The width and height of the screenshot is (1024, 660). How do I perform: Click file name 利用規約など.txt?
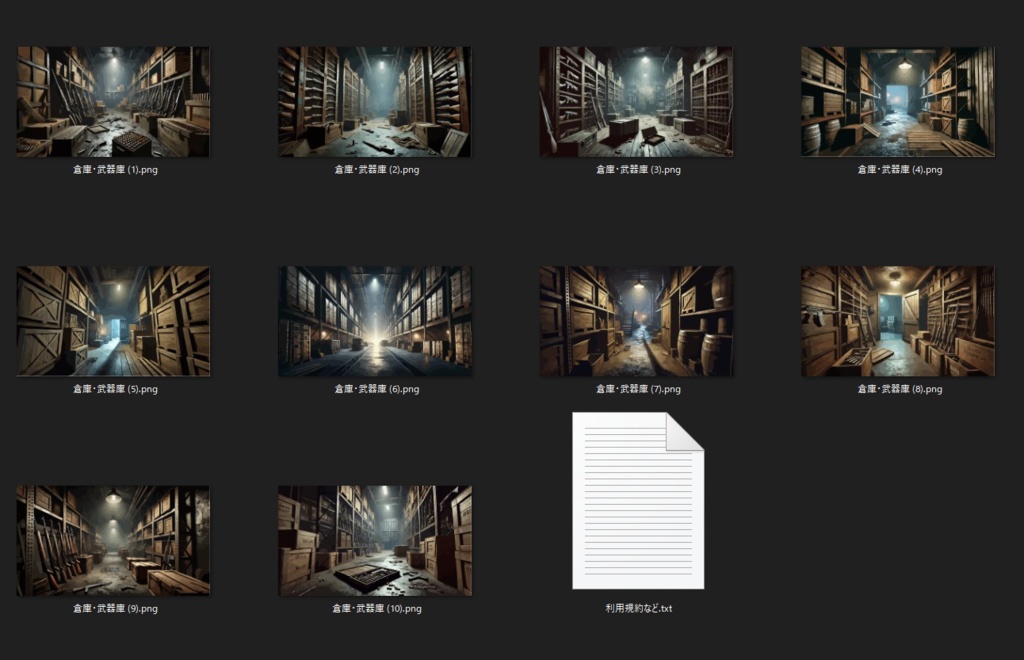[639, 608]
